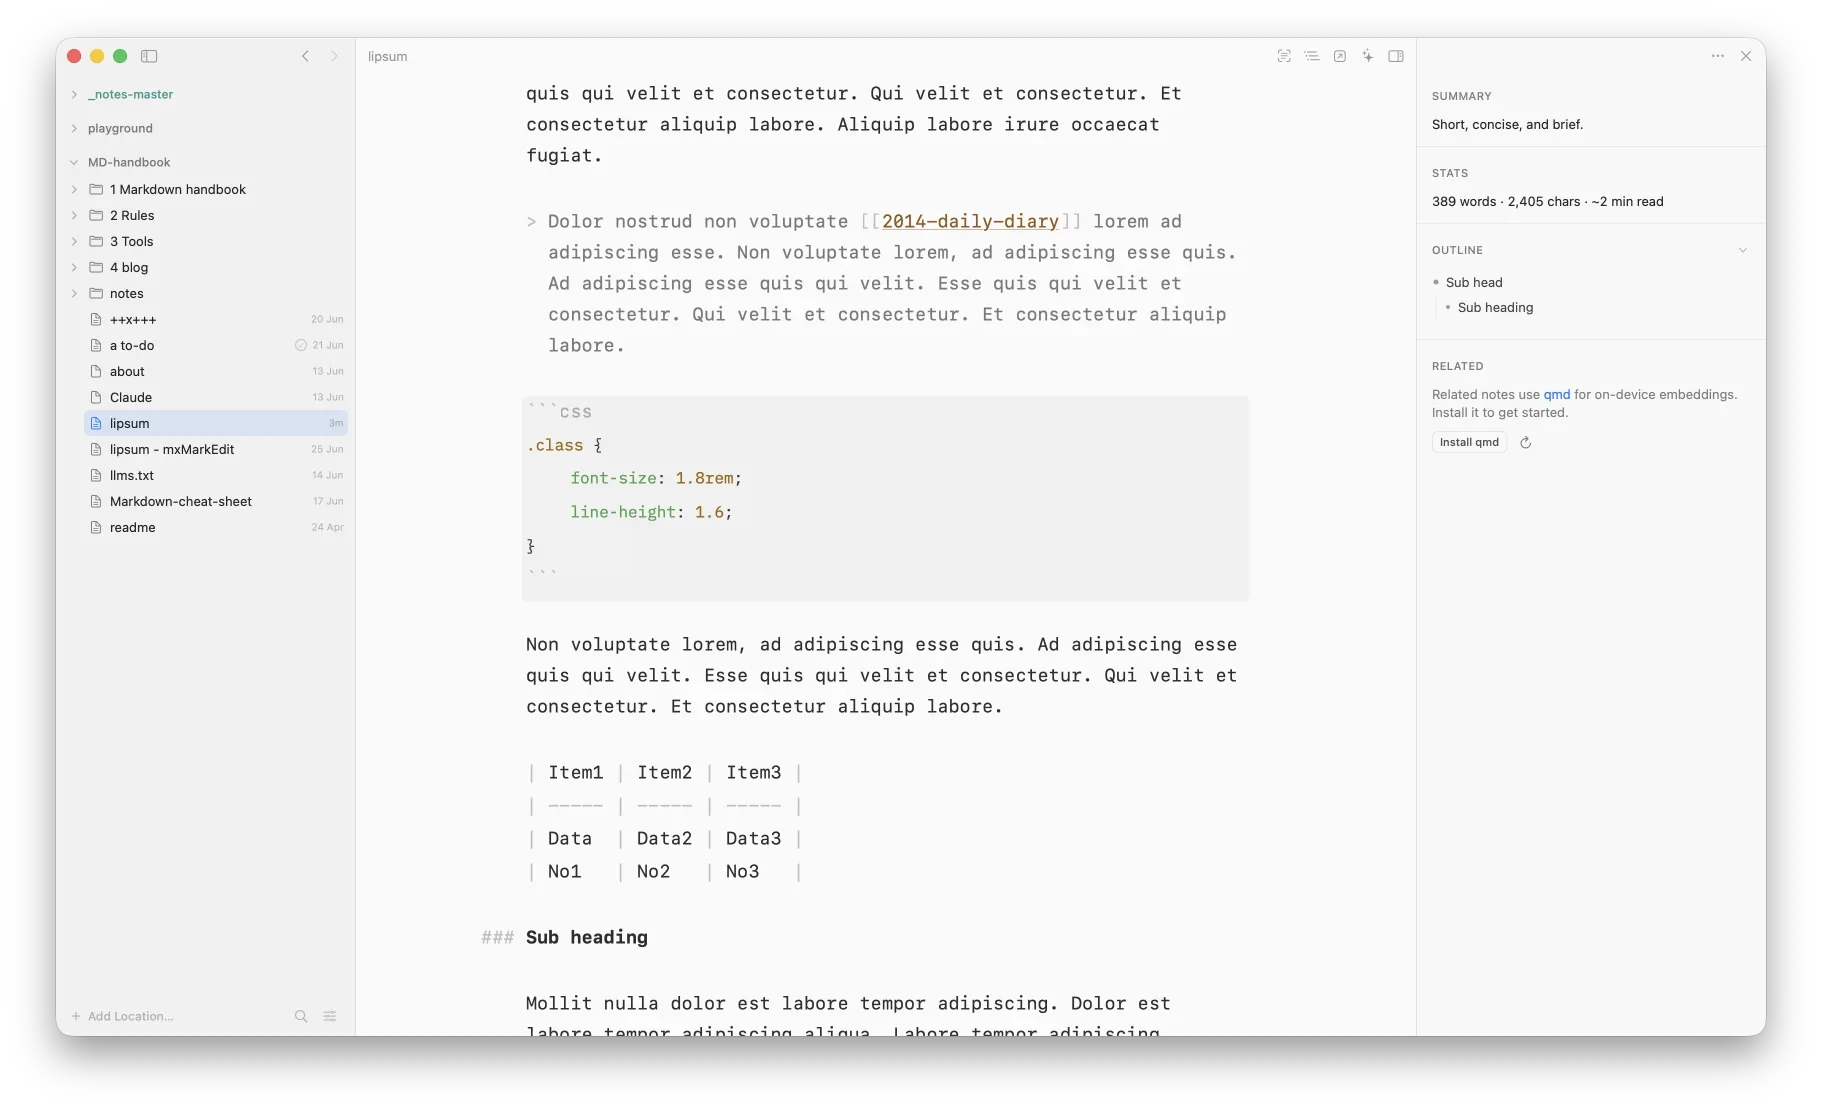The width and height of the screenshot is (1822, 1110).
Task: Toggle the left sidebar panel icon
Action: (149, 56)
